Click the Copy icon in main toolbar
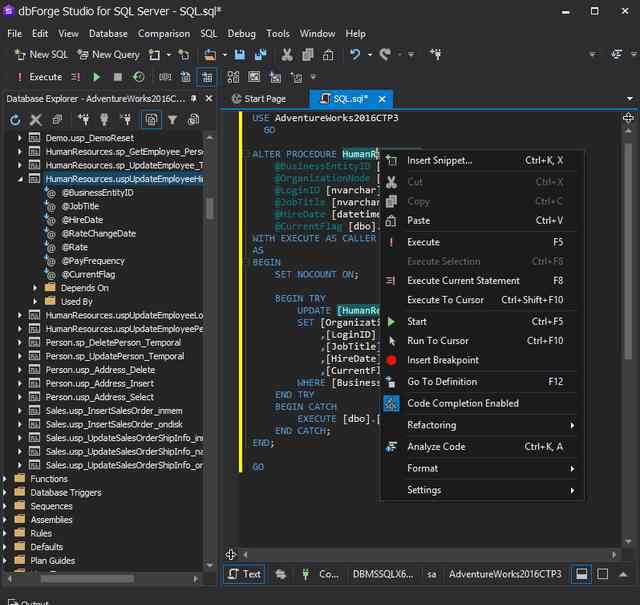 tap(307, 55)
